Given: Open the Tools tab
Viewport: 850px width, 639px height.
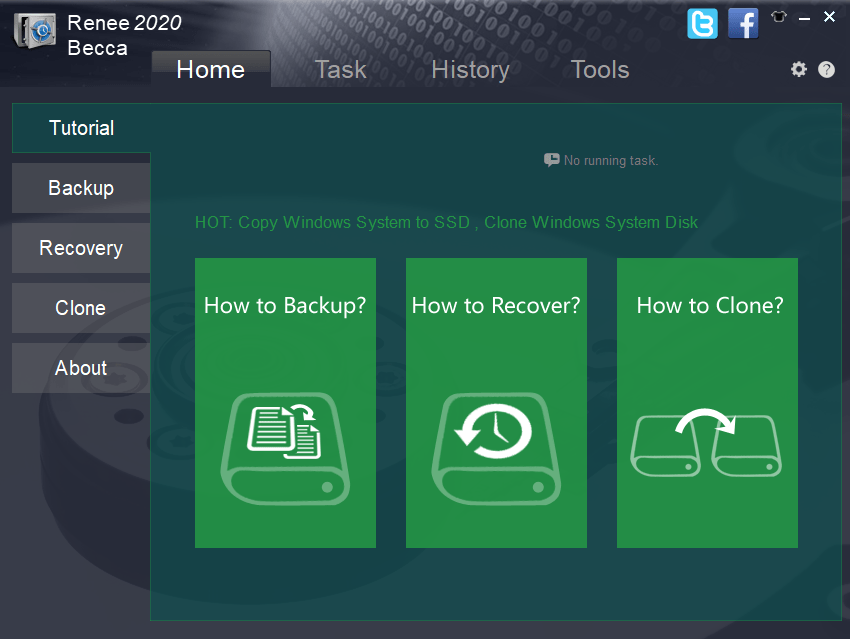Looking at the screenshot, I should point(600,69).
